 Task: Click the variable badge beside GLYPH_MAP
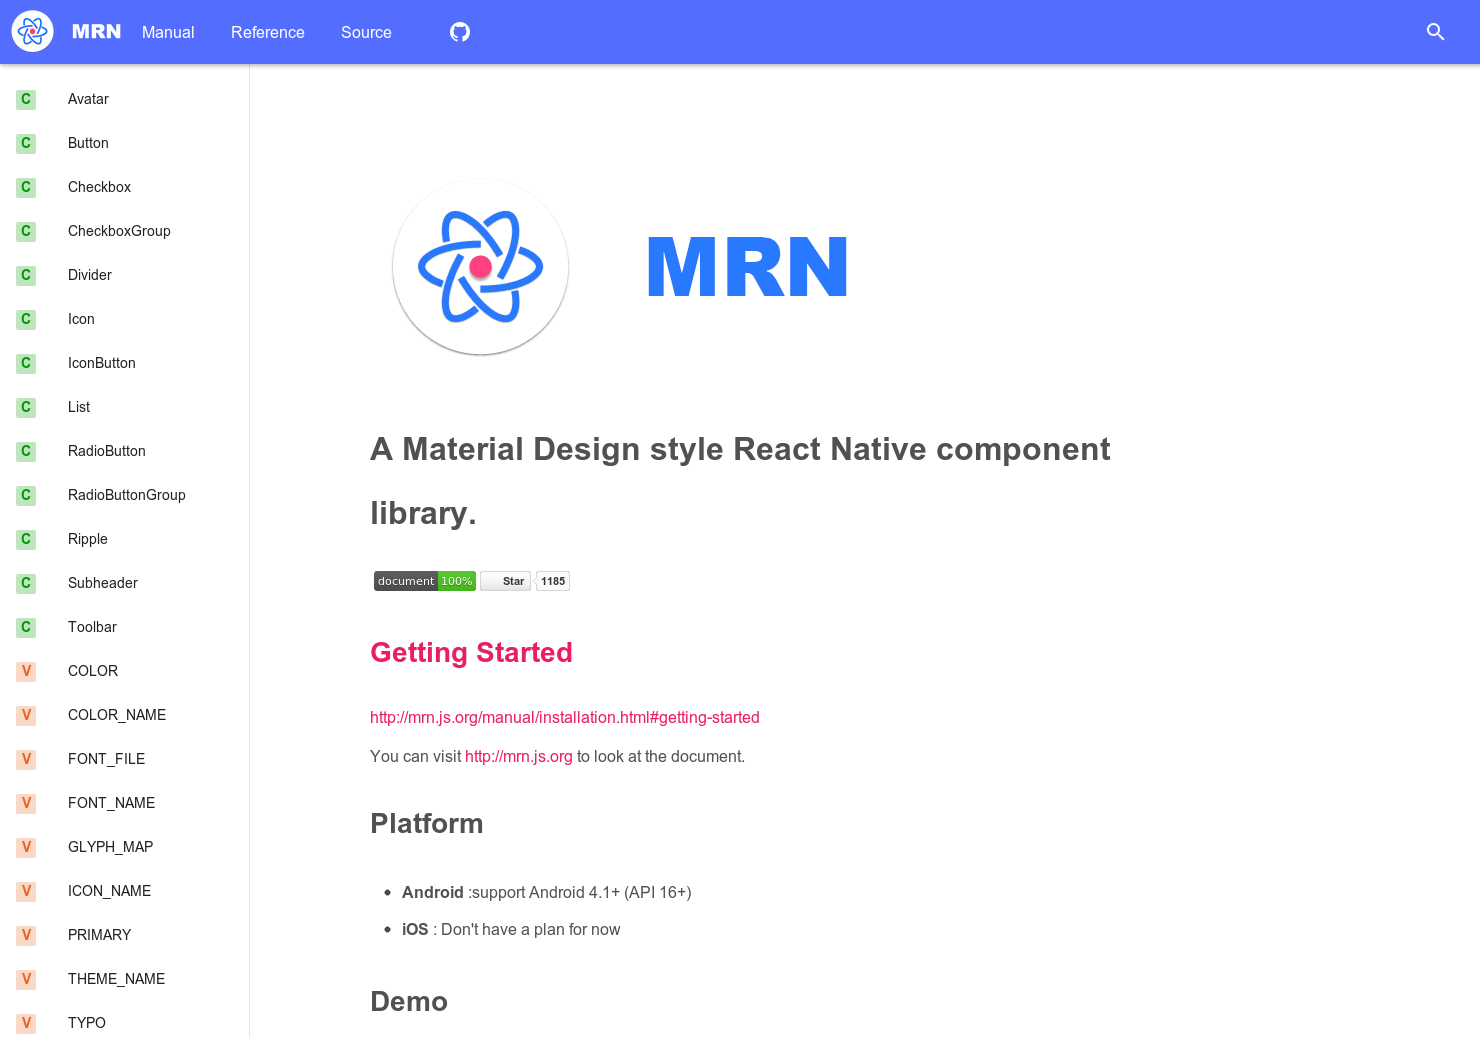coord(26,847)
